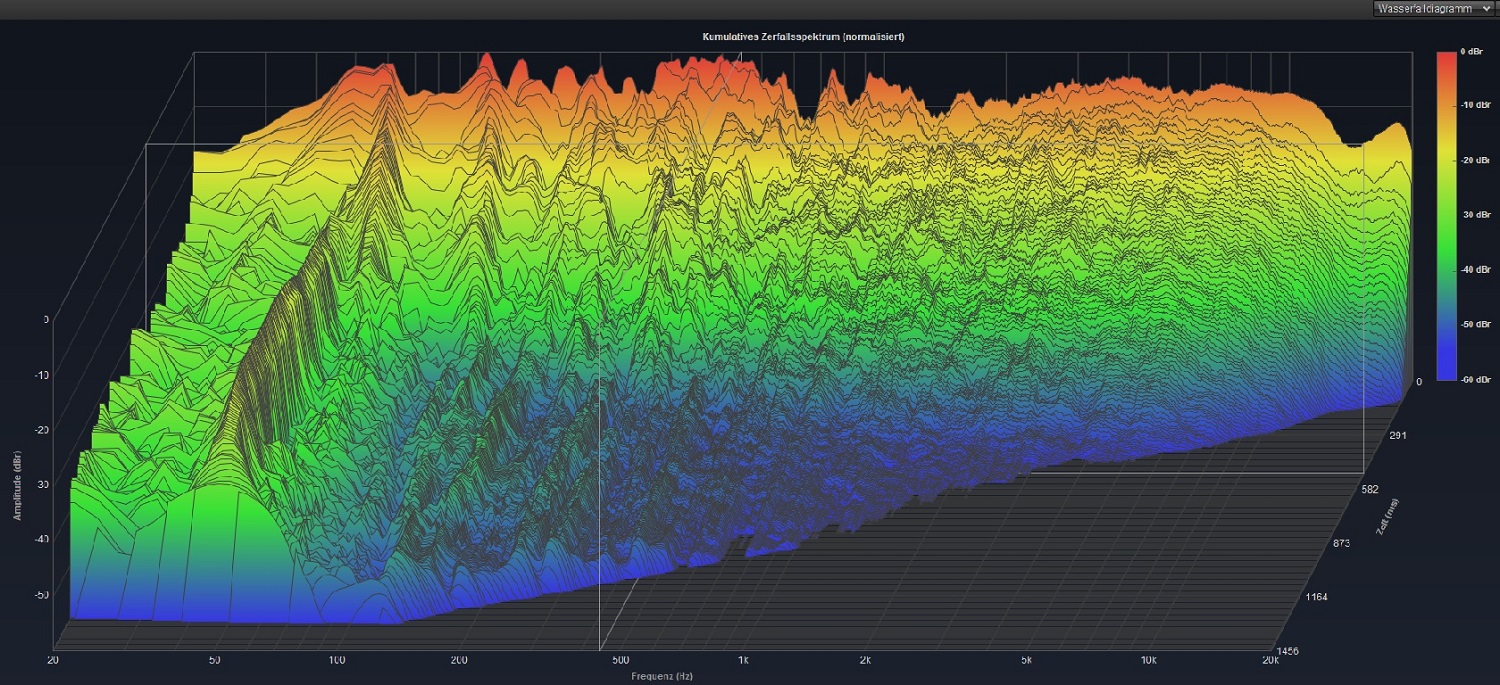Click the -50 tick on amplitude axis
Image resolution: width=1500 pixels, height=685 pixels.
(43, 595)
